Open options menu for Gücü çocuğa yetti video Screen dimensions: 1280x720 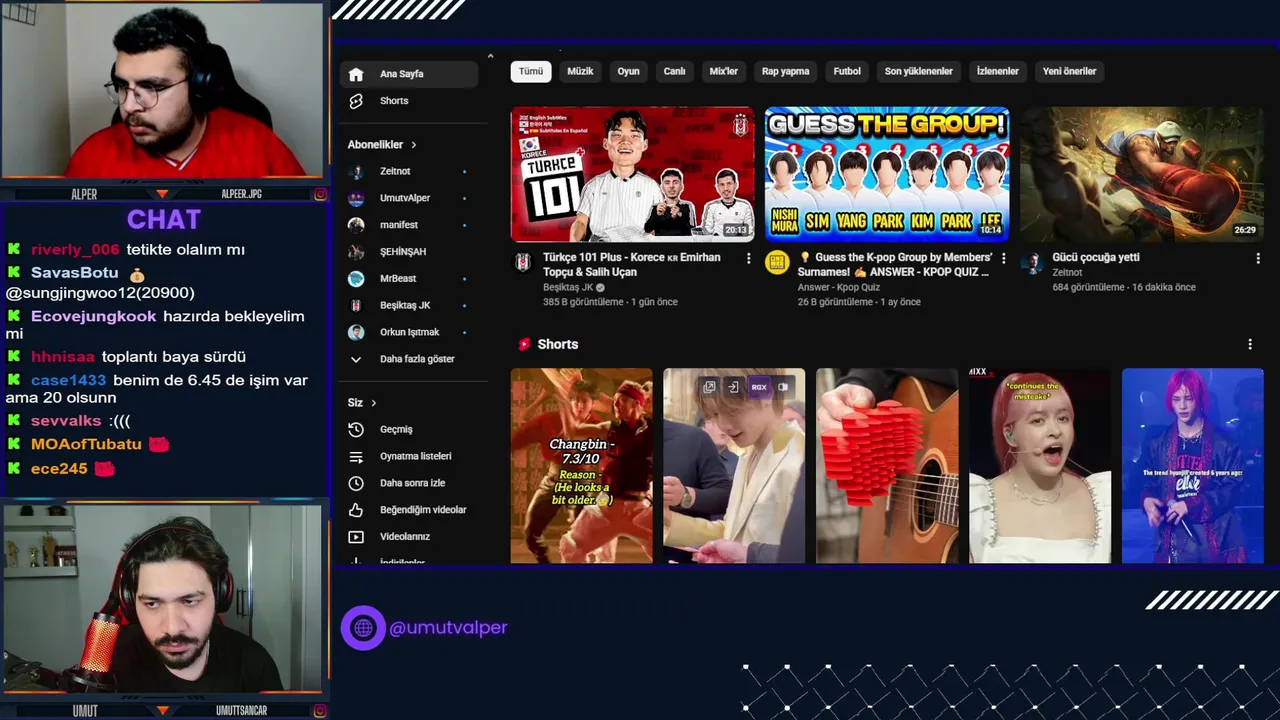click(1258, 258)
